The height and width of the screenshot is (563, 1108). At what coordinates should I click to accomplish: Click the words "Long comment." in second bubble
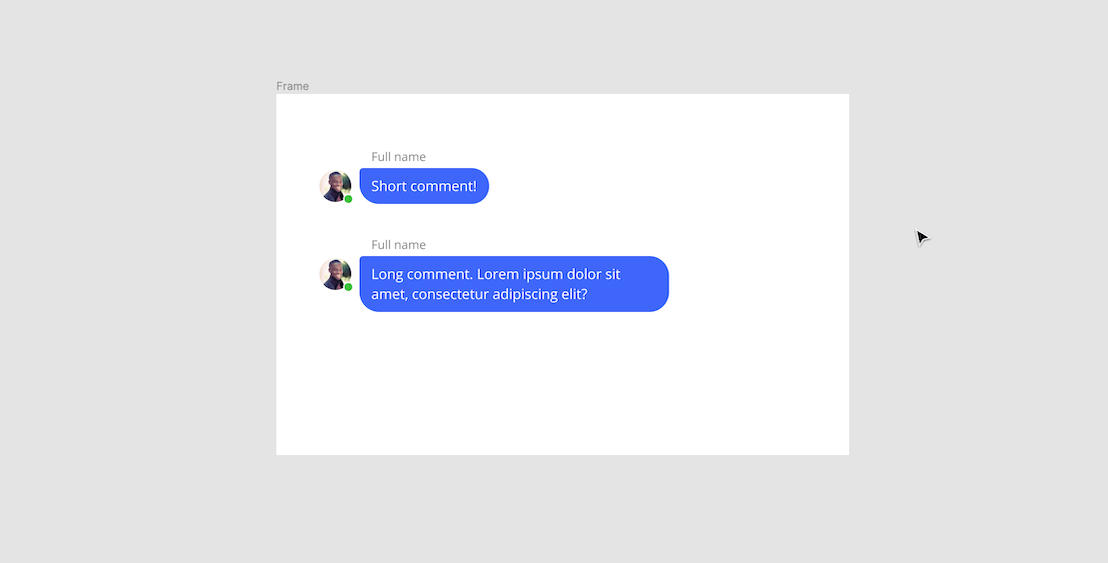[422, 274]
